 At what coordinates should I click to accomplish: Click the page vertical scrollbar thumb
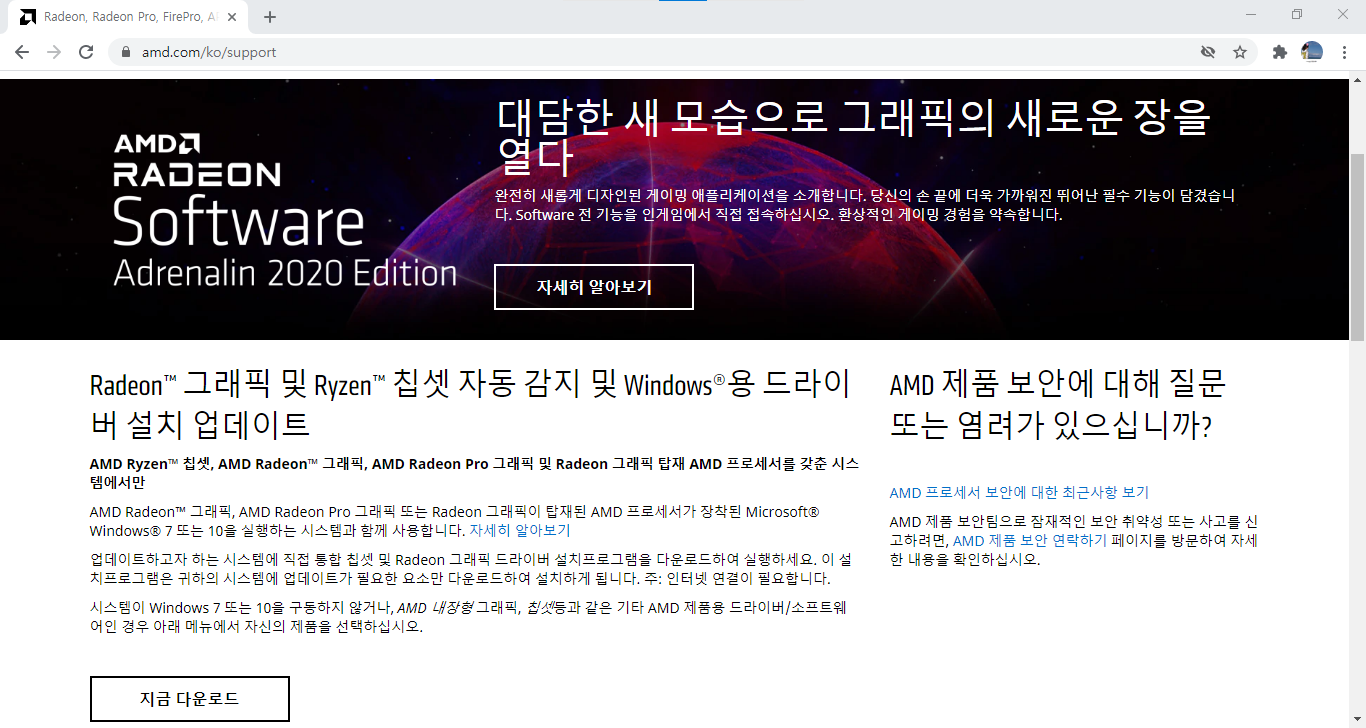1357,246
